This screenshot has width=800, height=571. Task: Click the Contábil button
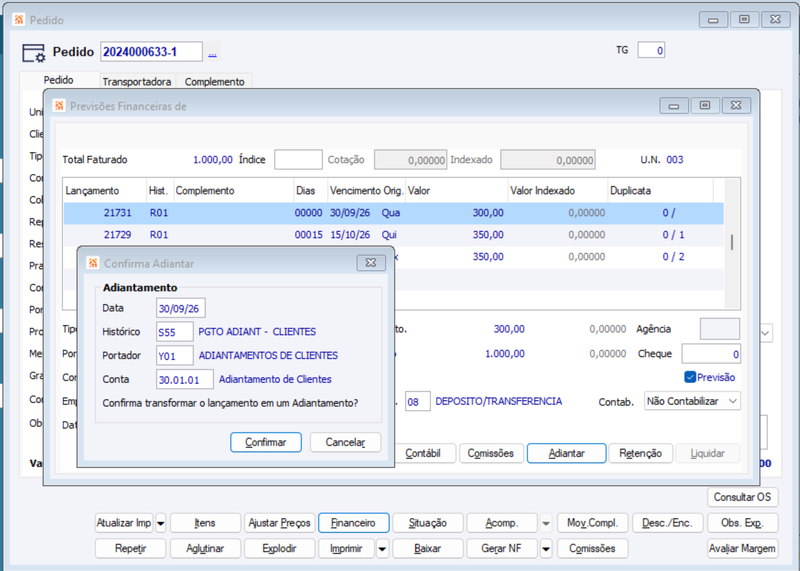(423, 453)
